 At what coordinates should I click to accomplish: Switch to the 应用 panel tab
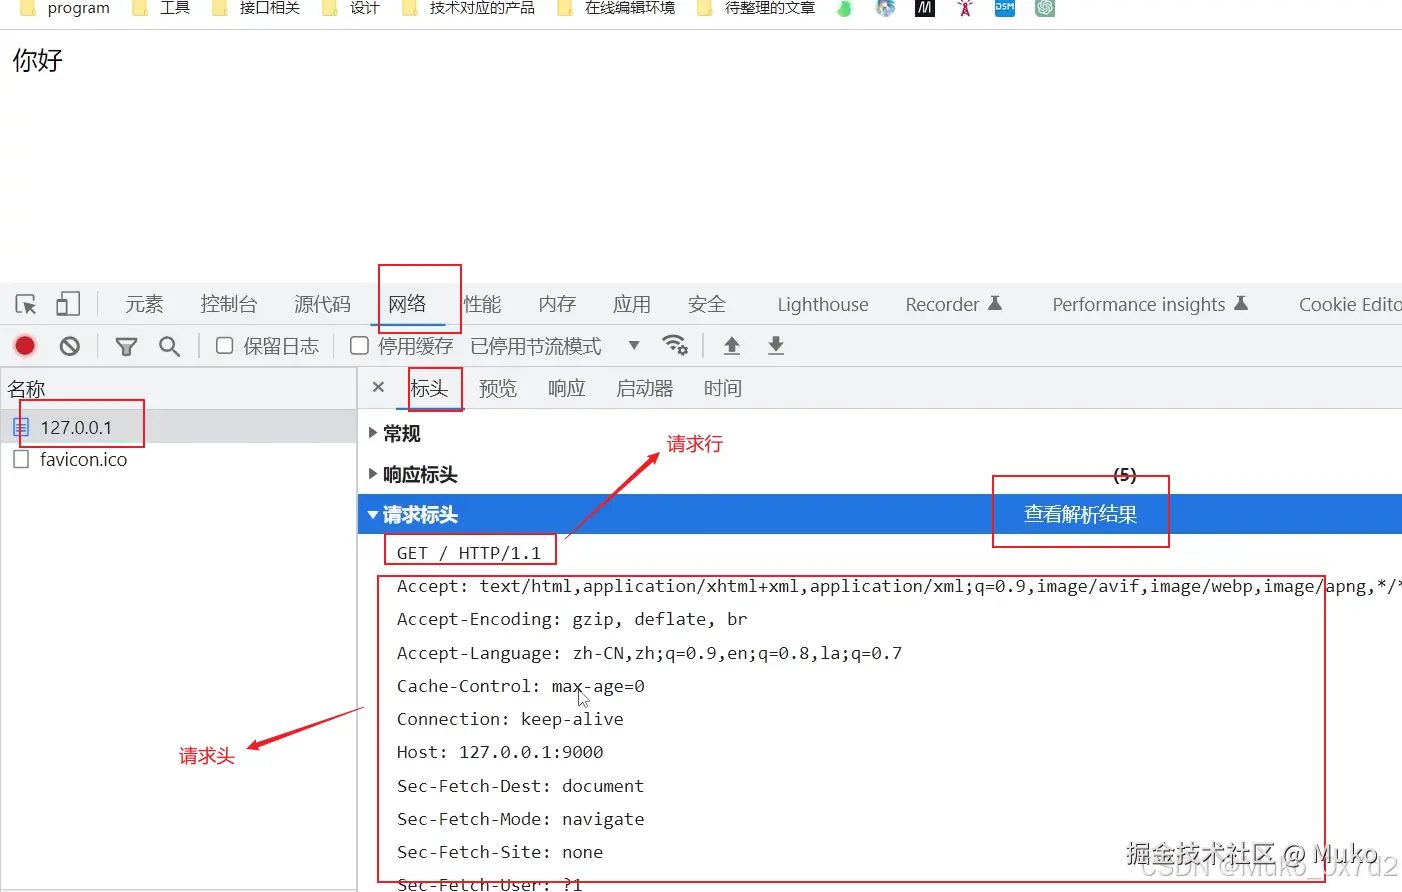tap(632, 304)
